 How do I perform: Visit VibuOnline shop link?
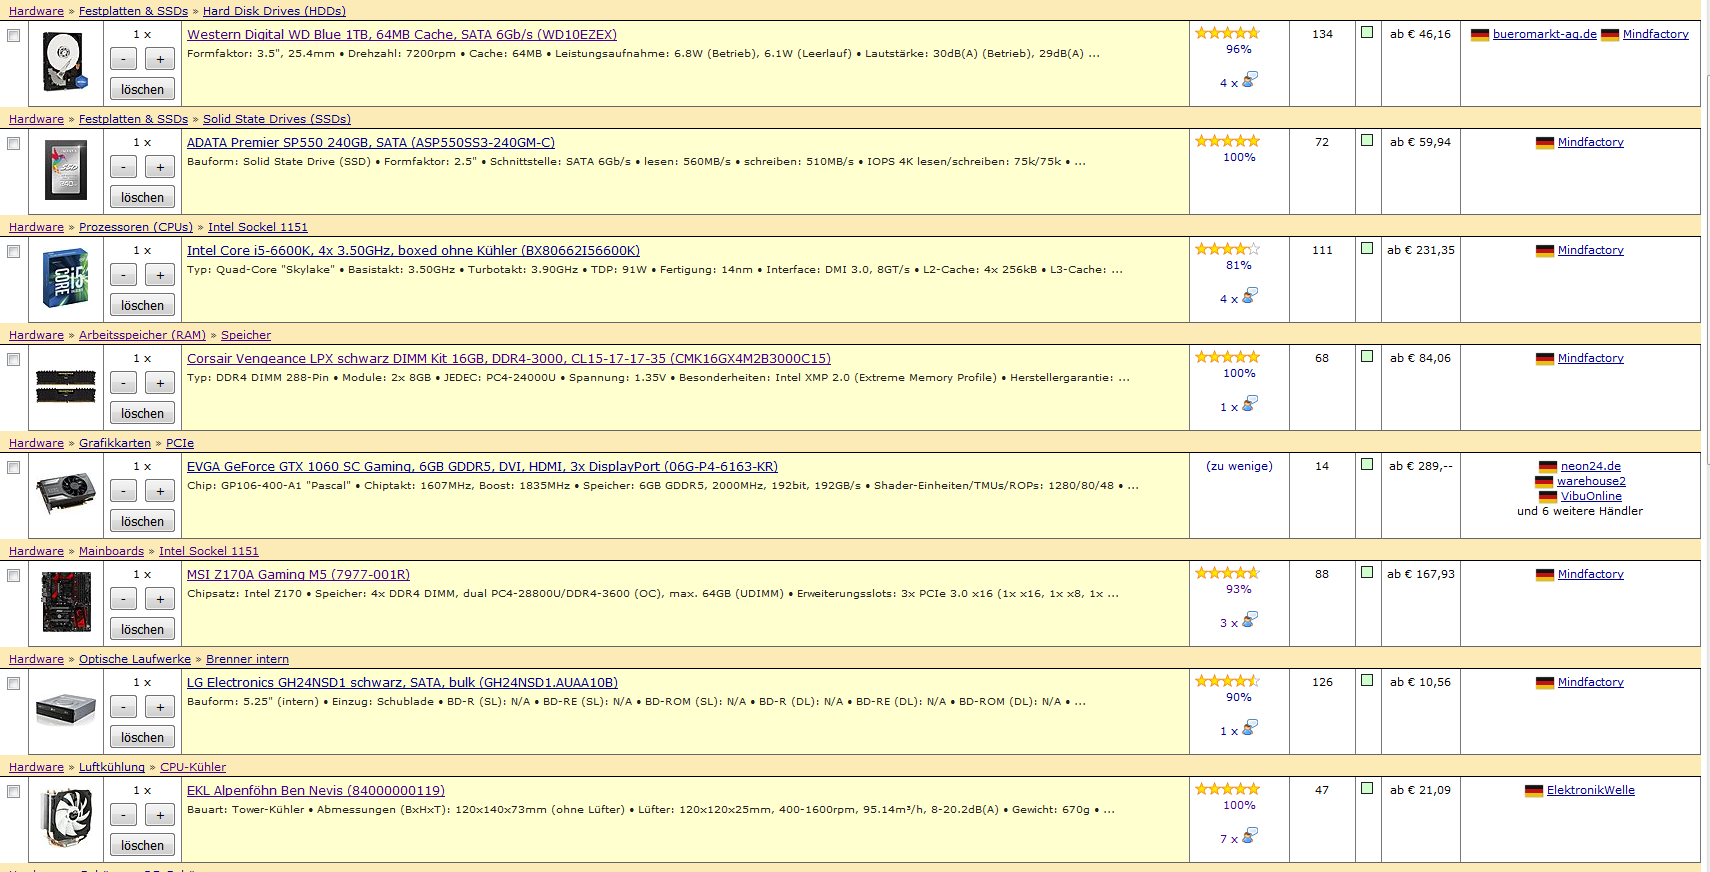(x=1591, y=496)
